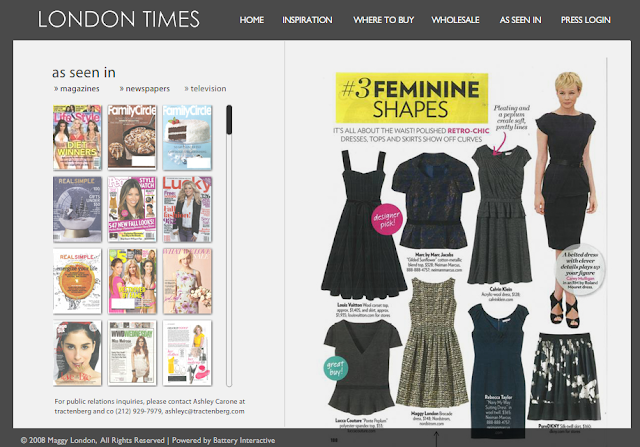This screenshot has width=640, height=447.
Task: Go to the INSPIRATION page
Action: (x=307, y=20)
